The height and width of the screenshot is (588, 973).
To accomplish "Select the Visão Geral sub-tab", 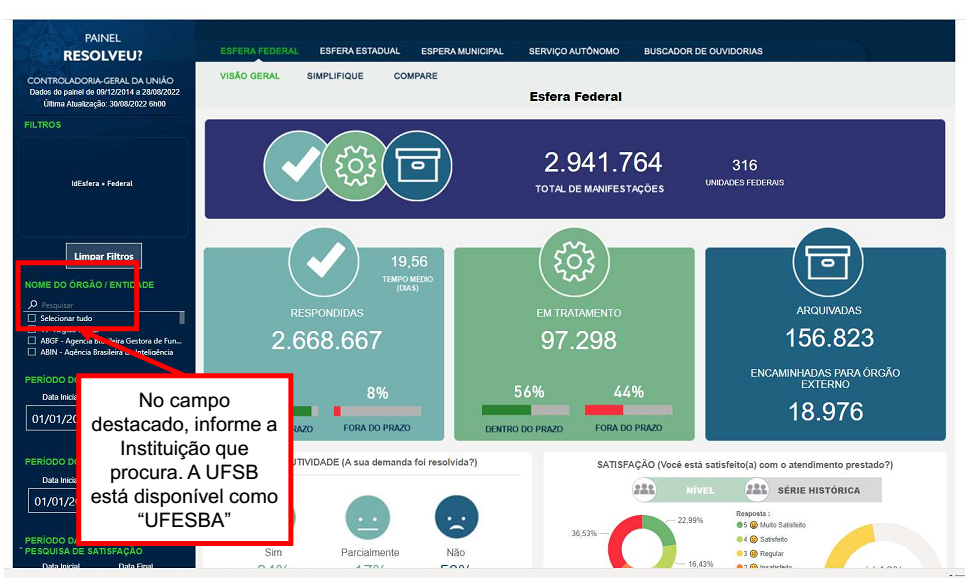I will [249, 76].
